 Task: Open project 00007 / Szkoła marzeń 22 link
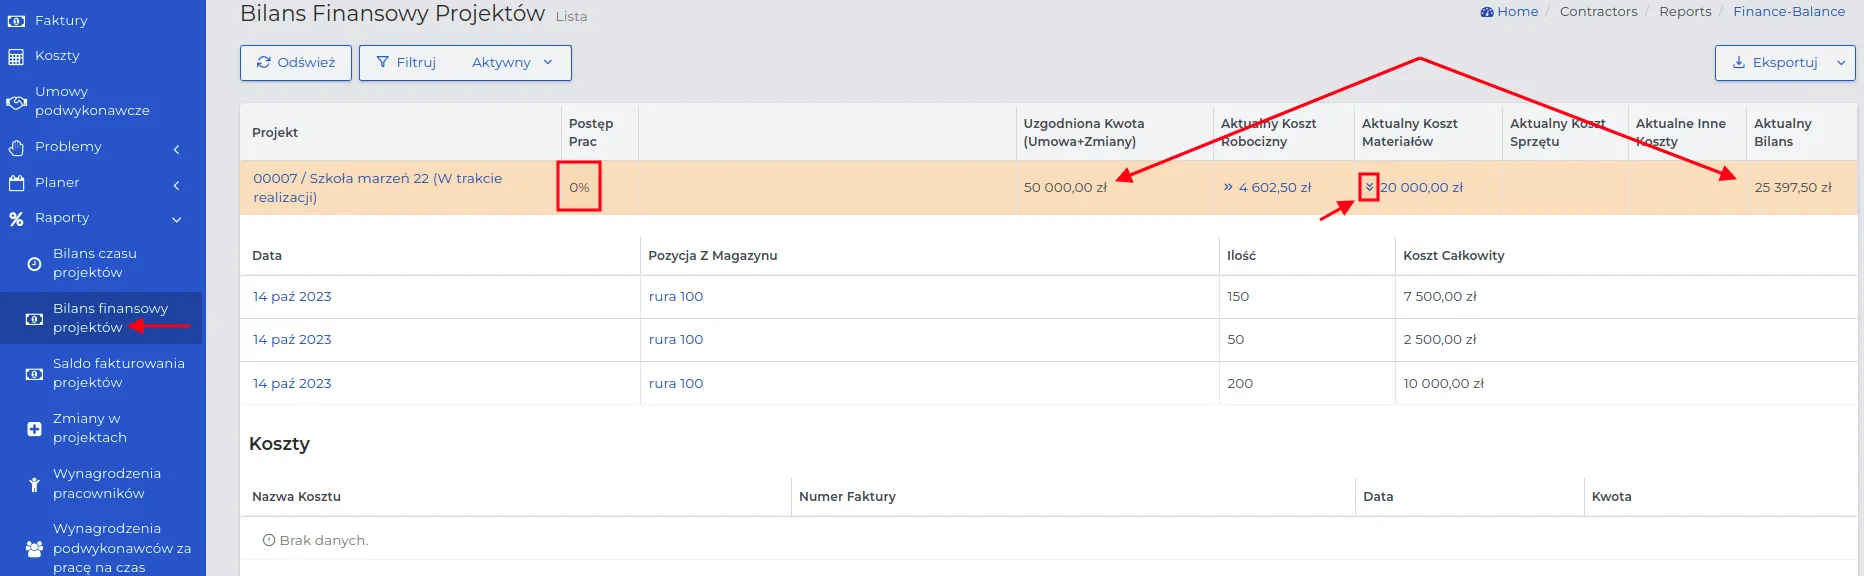pyautogui.click(x=378, y=188)
